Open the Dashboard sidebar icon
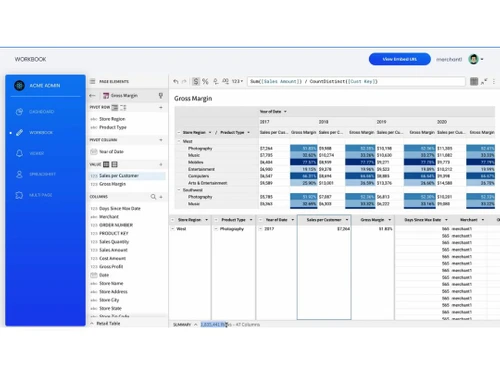500x375 pixels. [x=19, y=112]
